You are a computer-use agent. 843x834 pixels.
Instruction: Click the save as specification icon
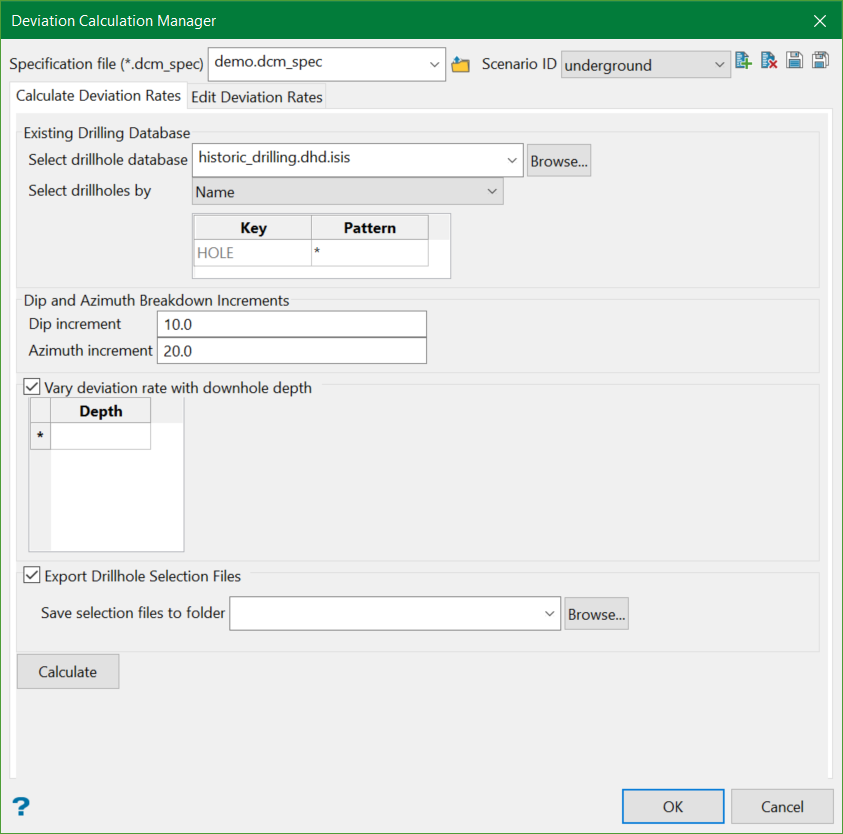(820, 61)
